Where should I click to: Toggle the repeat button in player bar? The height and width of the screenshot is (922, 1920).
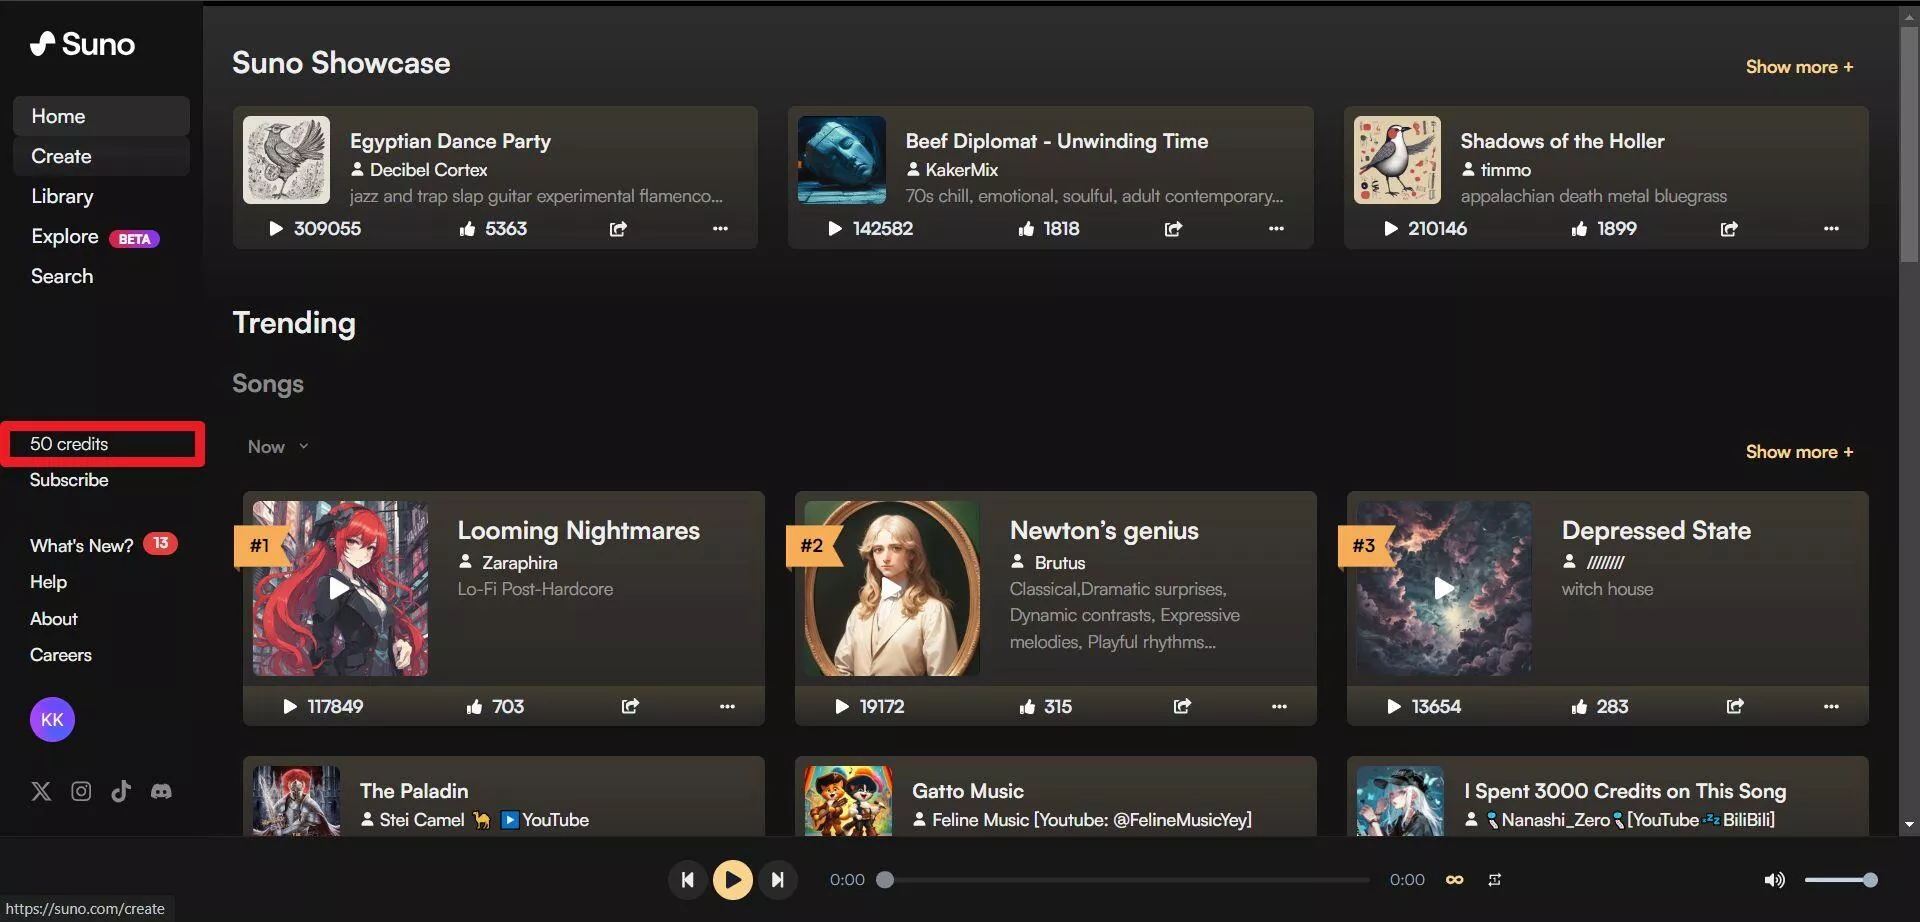click(1494, 880)
